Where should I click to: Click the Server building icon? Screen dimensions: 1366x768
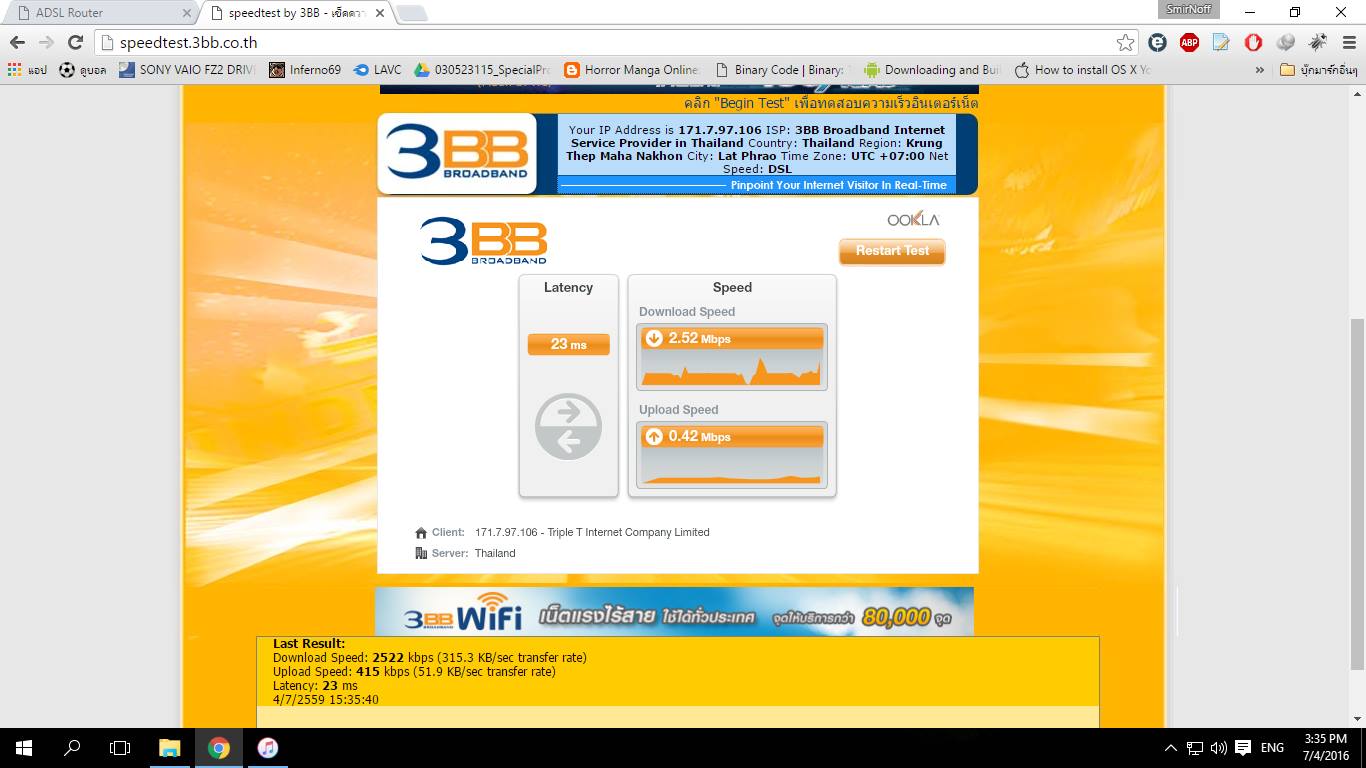(421, 553)
